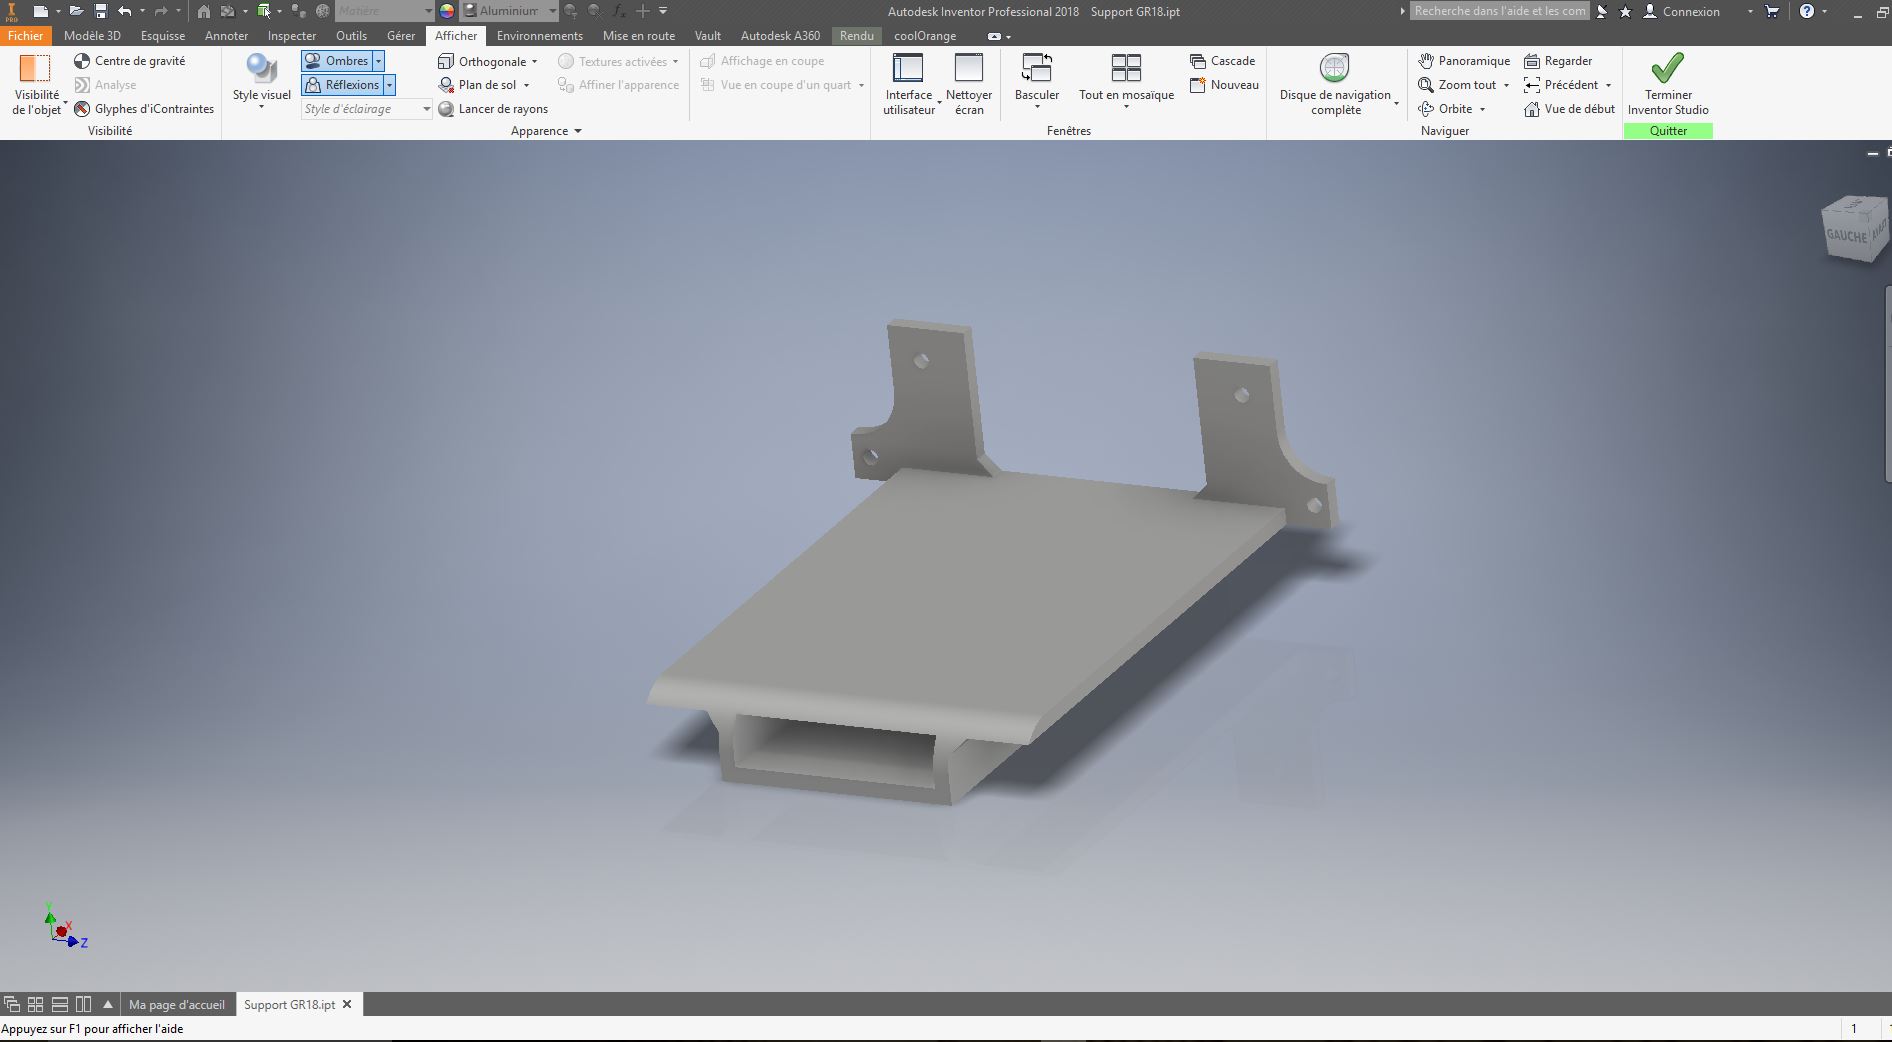Select the Zoom tout tool

(1457, 85)
